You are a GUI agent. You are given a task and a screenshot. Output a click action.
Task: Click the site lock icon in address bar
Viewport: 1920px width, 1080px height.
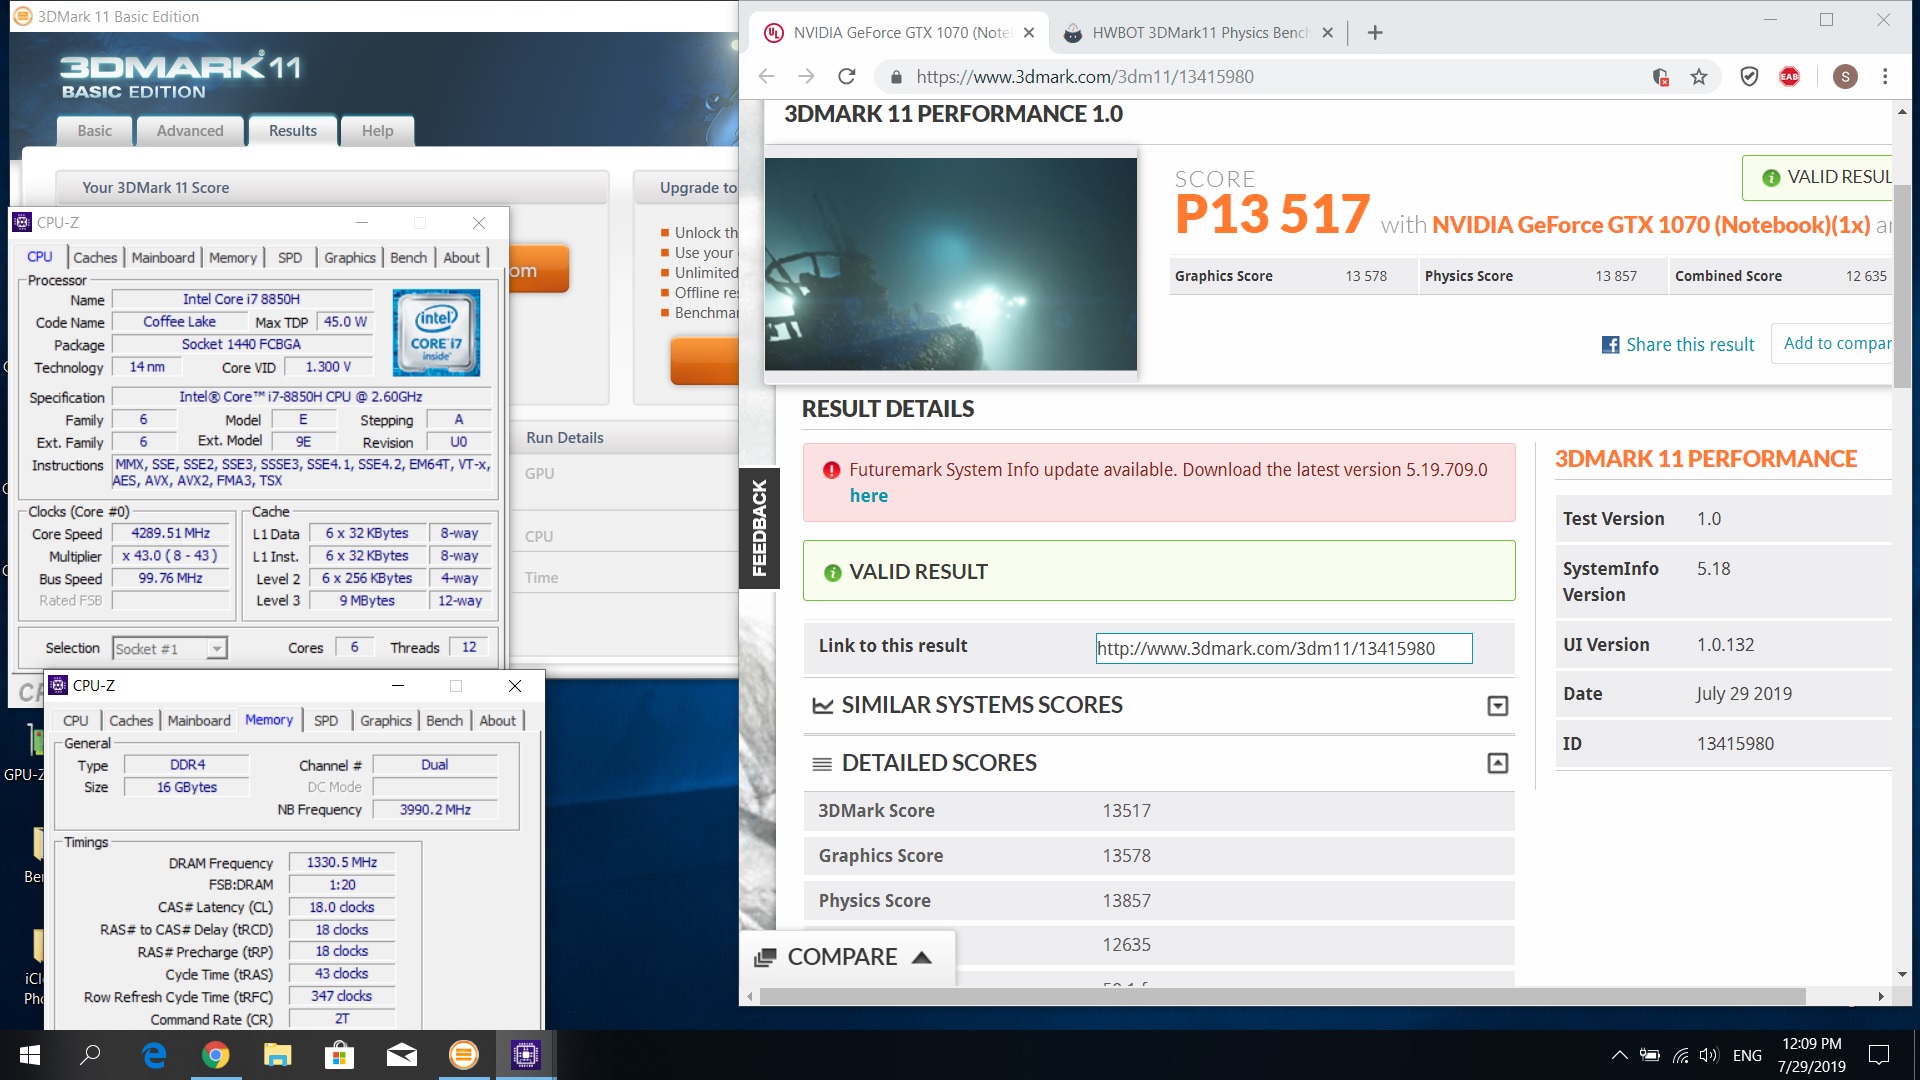896,77
